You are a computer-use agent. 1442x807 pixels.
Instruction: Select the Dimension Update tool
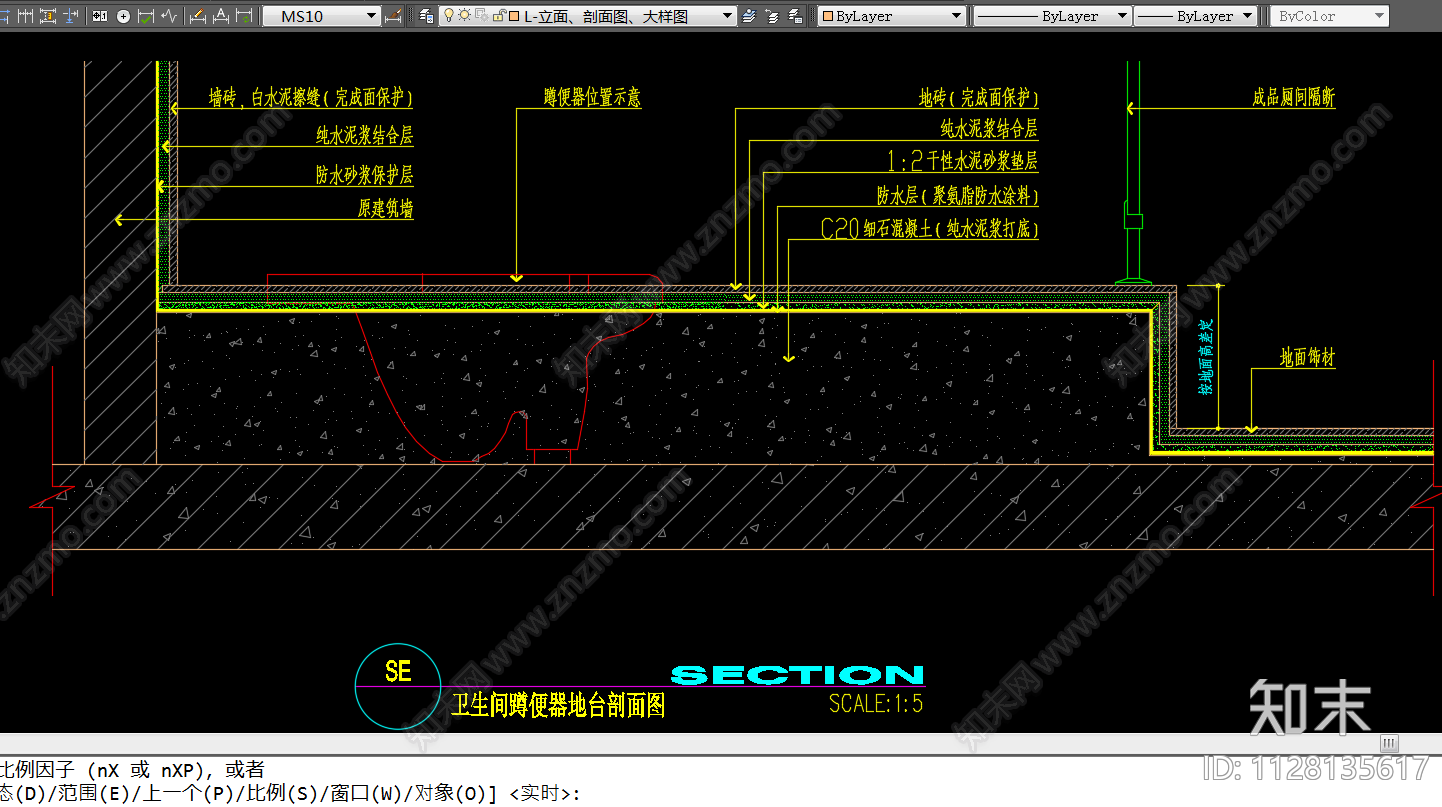(244, 16)
